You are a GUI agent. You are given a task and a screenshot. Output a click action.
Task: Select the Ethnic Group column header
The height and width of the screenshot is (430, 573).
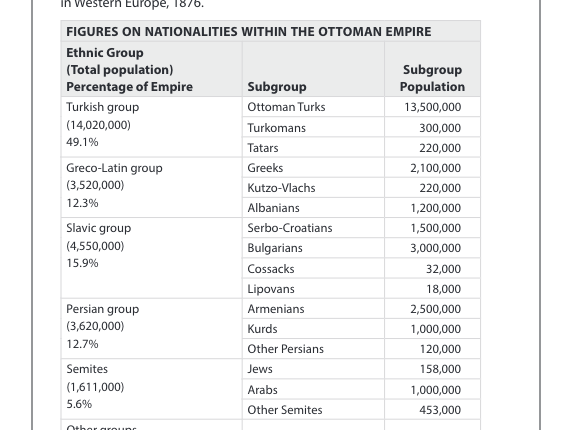[152, 69]
